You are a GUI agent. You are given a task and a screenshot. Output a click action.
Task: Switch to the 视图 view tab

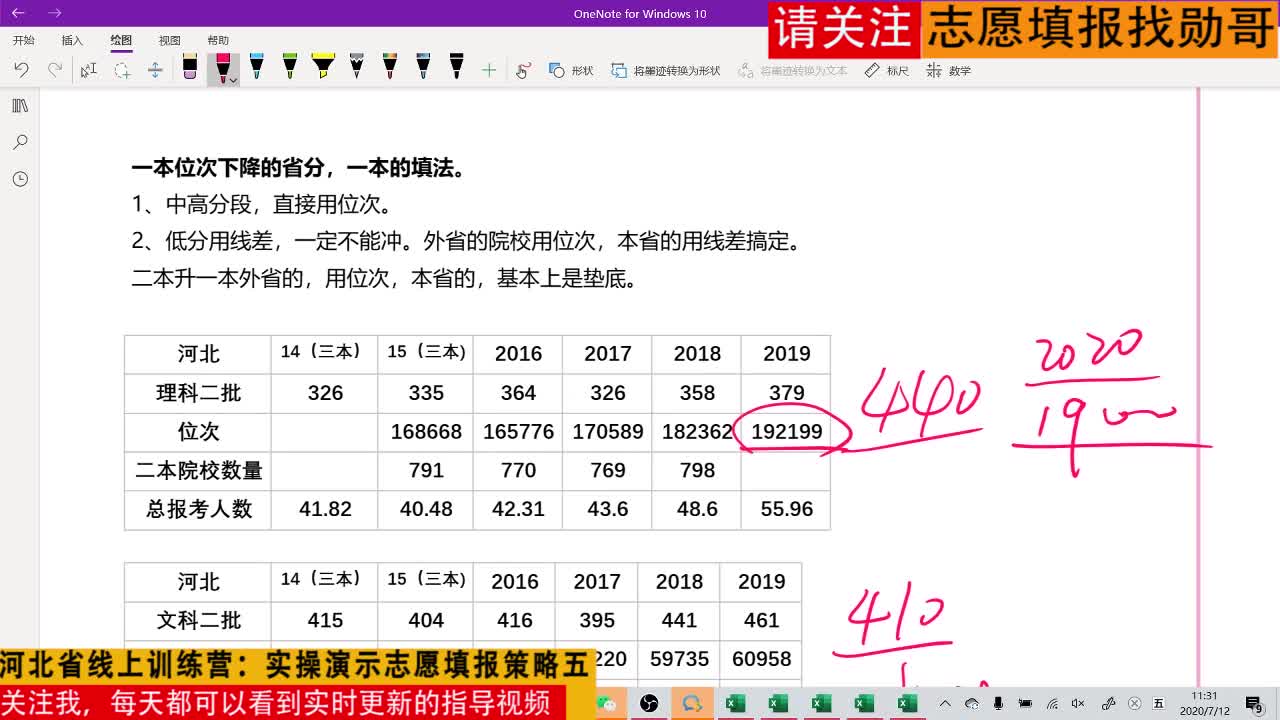click(170, 40)
